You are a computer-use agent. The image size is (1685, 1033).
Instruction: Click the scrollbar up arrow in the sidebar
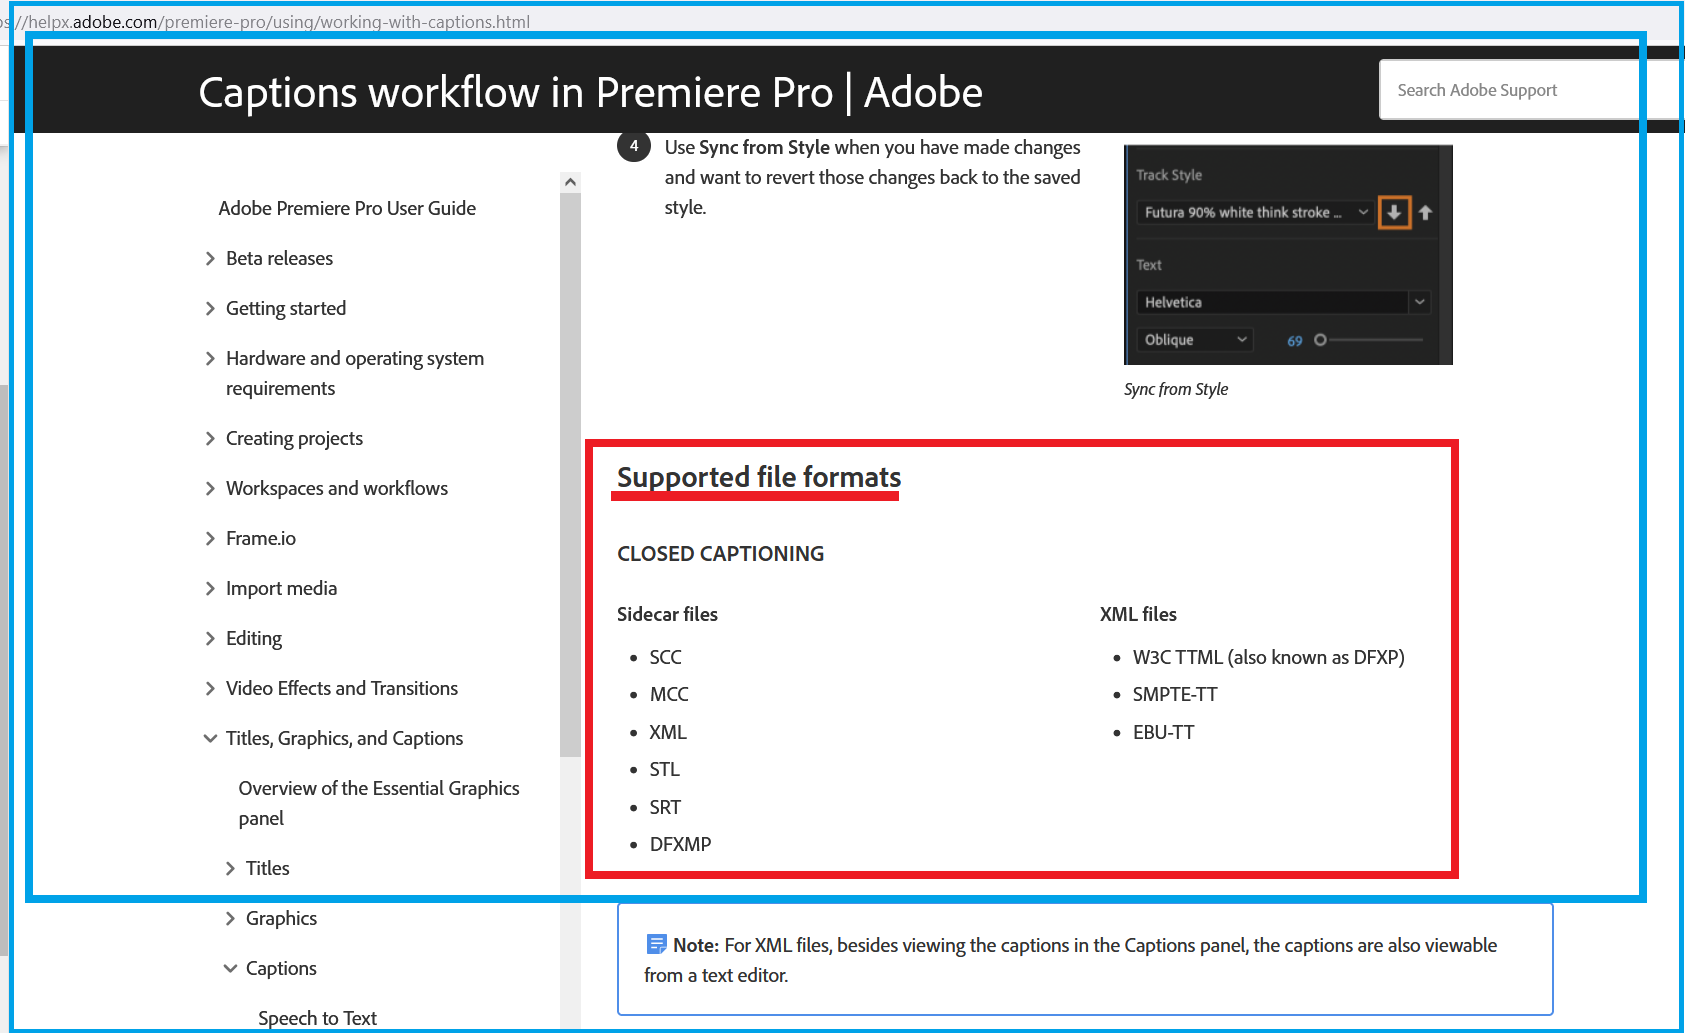point(570,181)
